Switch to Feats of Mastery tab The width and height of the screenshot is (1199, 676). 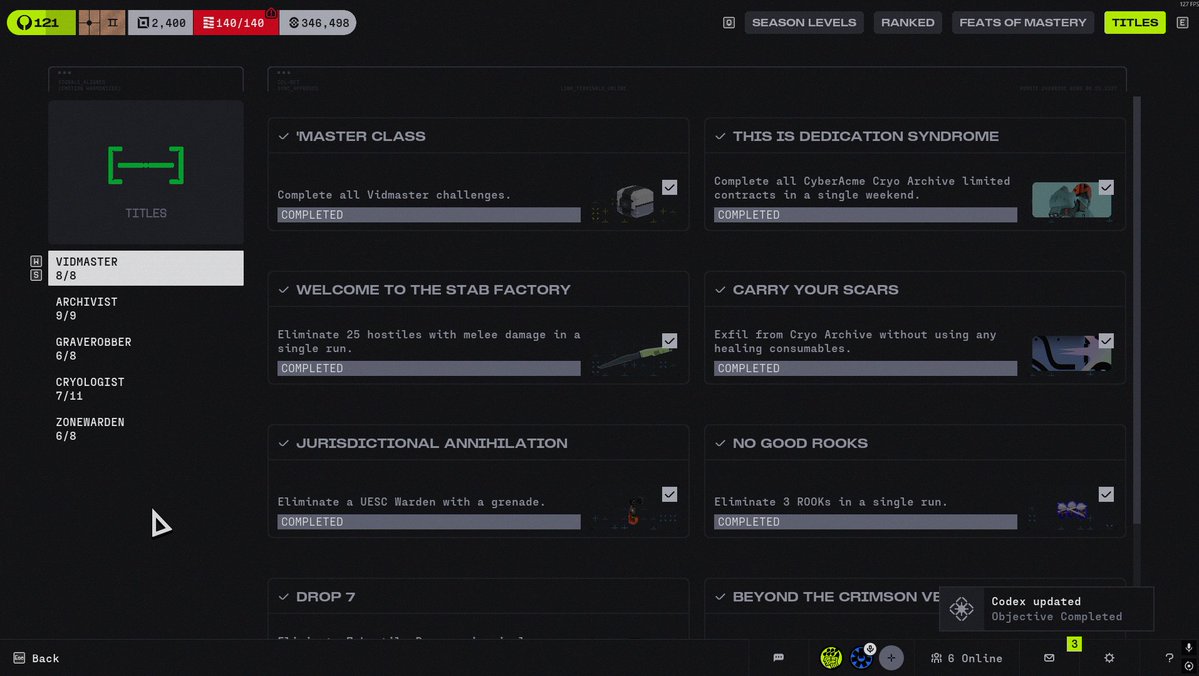click(x=1022, y=22)
